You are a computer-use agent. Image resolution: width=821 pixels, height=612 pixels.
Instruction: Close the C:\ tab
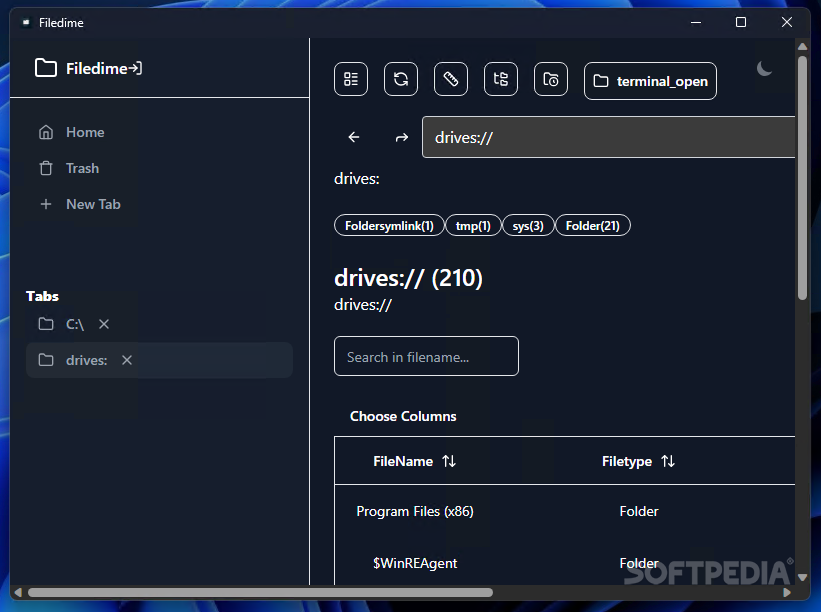[x=104, y=325]
